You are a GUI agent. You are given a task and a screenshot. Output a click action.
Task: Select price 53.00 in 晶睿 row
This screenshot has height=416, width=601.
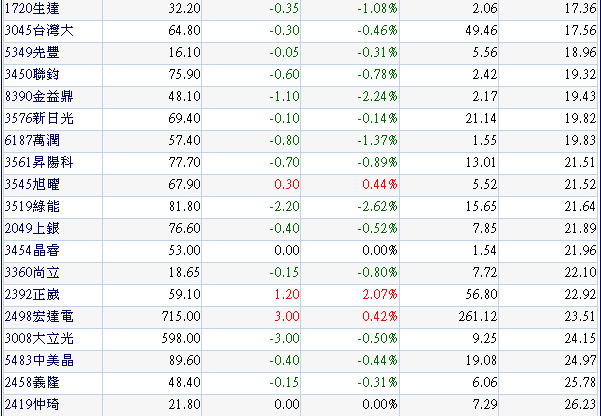[184, 250]
